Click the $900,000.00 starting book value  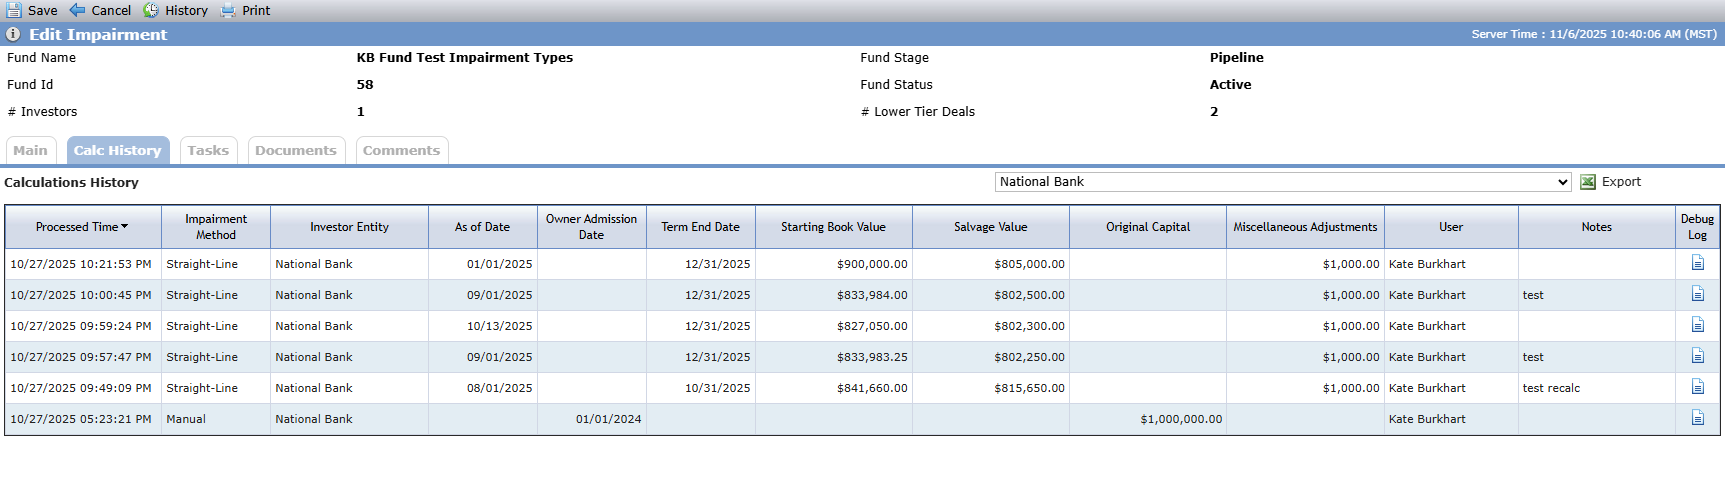872,264
